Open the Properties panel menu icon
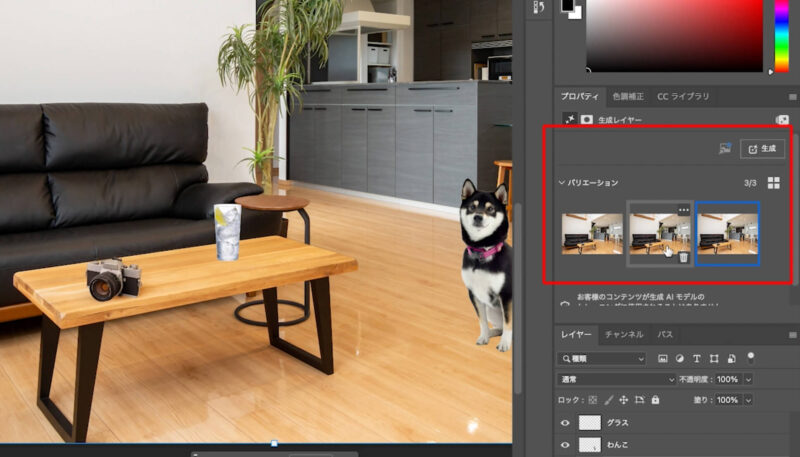 [x=792, y=96]
